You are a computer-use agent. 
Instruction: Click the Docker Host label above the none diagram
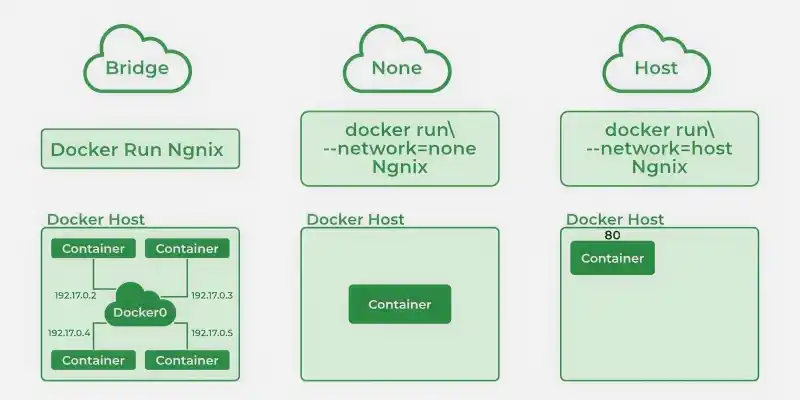click(x=356, y=219)
